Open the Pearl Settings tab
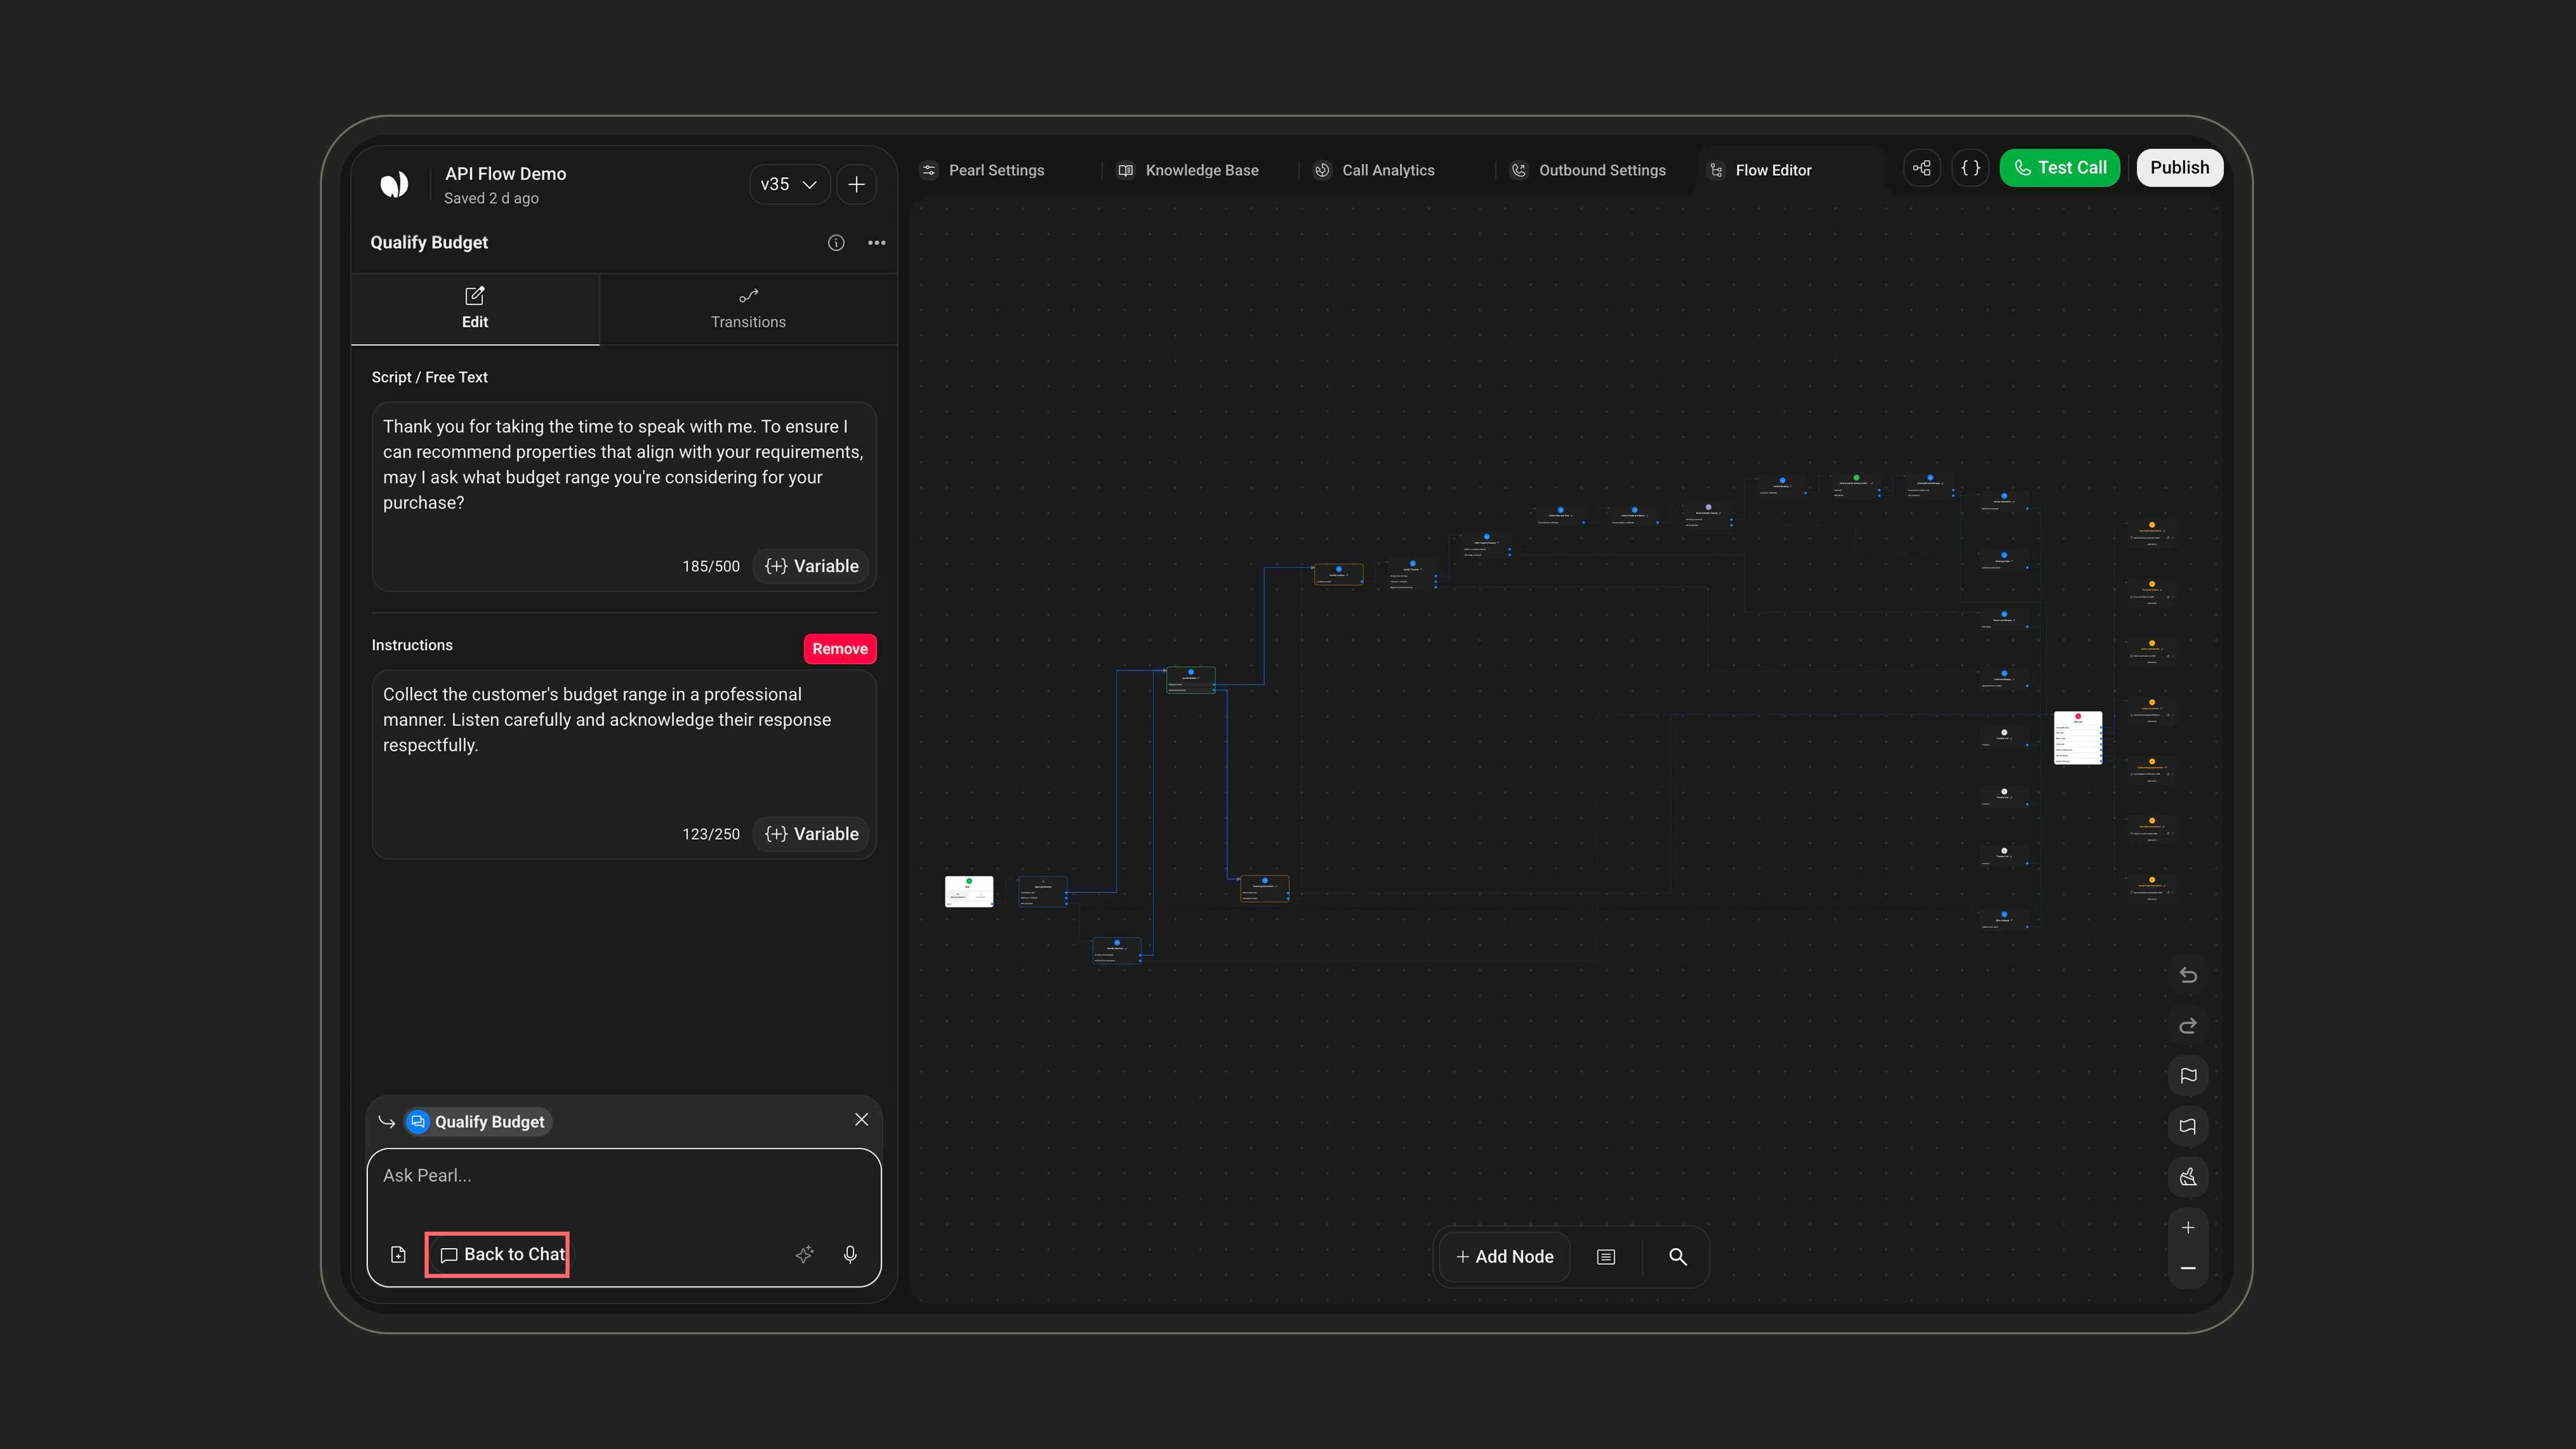Image resolution: width=2576 pixels, height=1449 pixels. point(982,170)
